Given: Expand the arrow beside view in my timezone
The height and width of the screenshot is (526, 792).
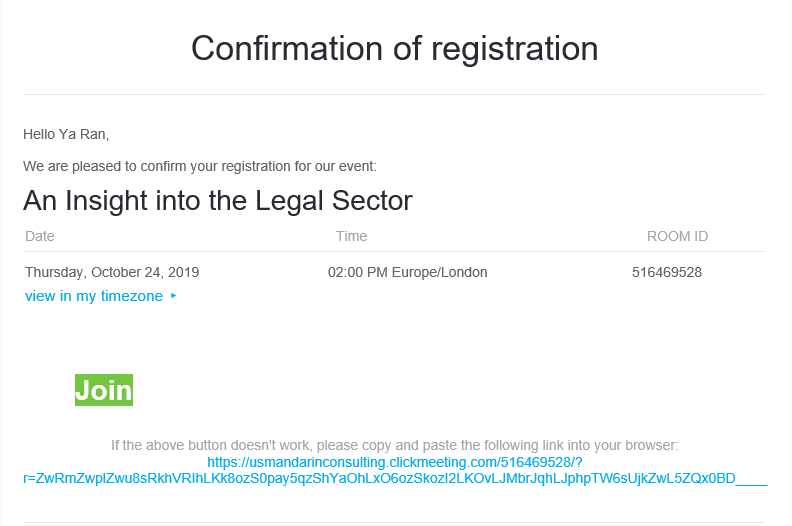Looking at the screenshot, I should click(173, 296).
